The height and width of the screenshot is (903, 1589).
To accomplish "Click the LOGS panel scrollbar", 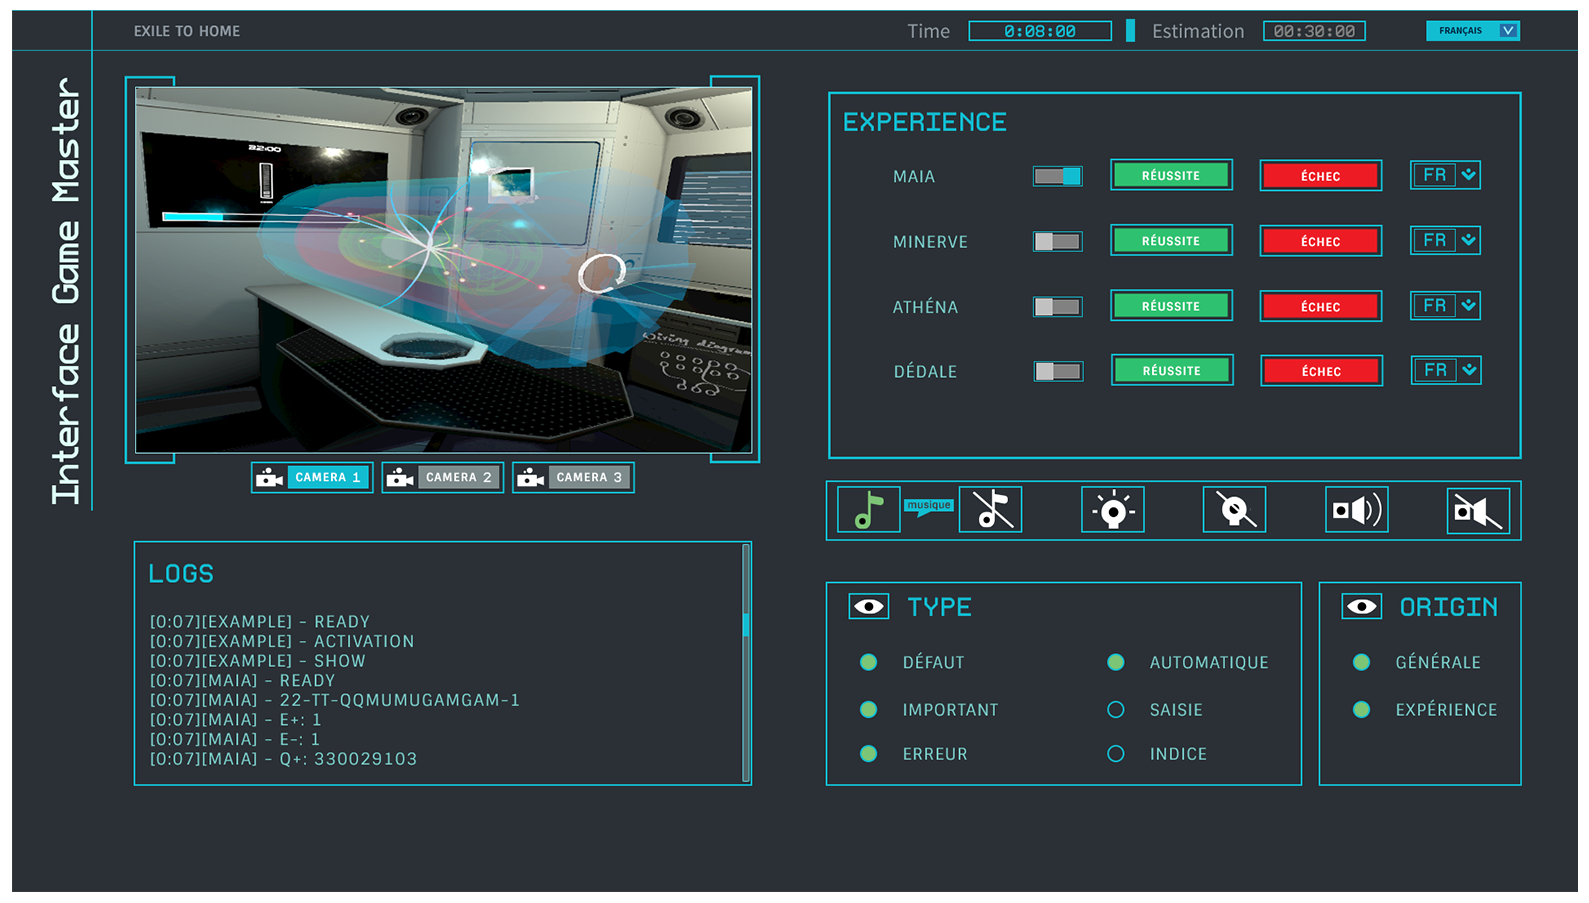I will tap(746, 625).
